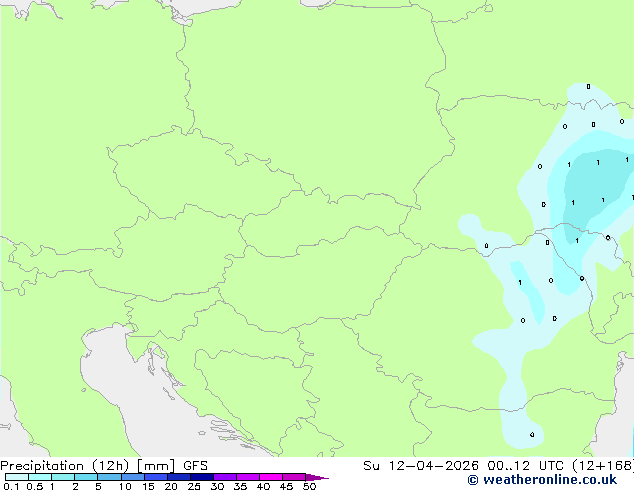Select the legend label 25
The height and width of the screenshot is (490, 634).
[x=194, y=486]
